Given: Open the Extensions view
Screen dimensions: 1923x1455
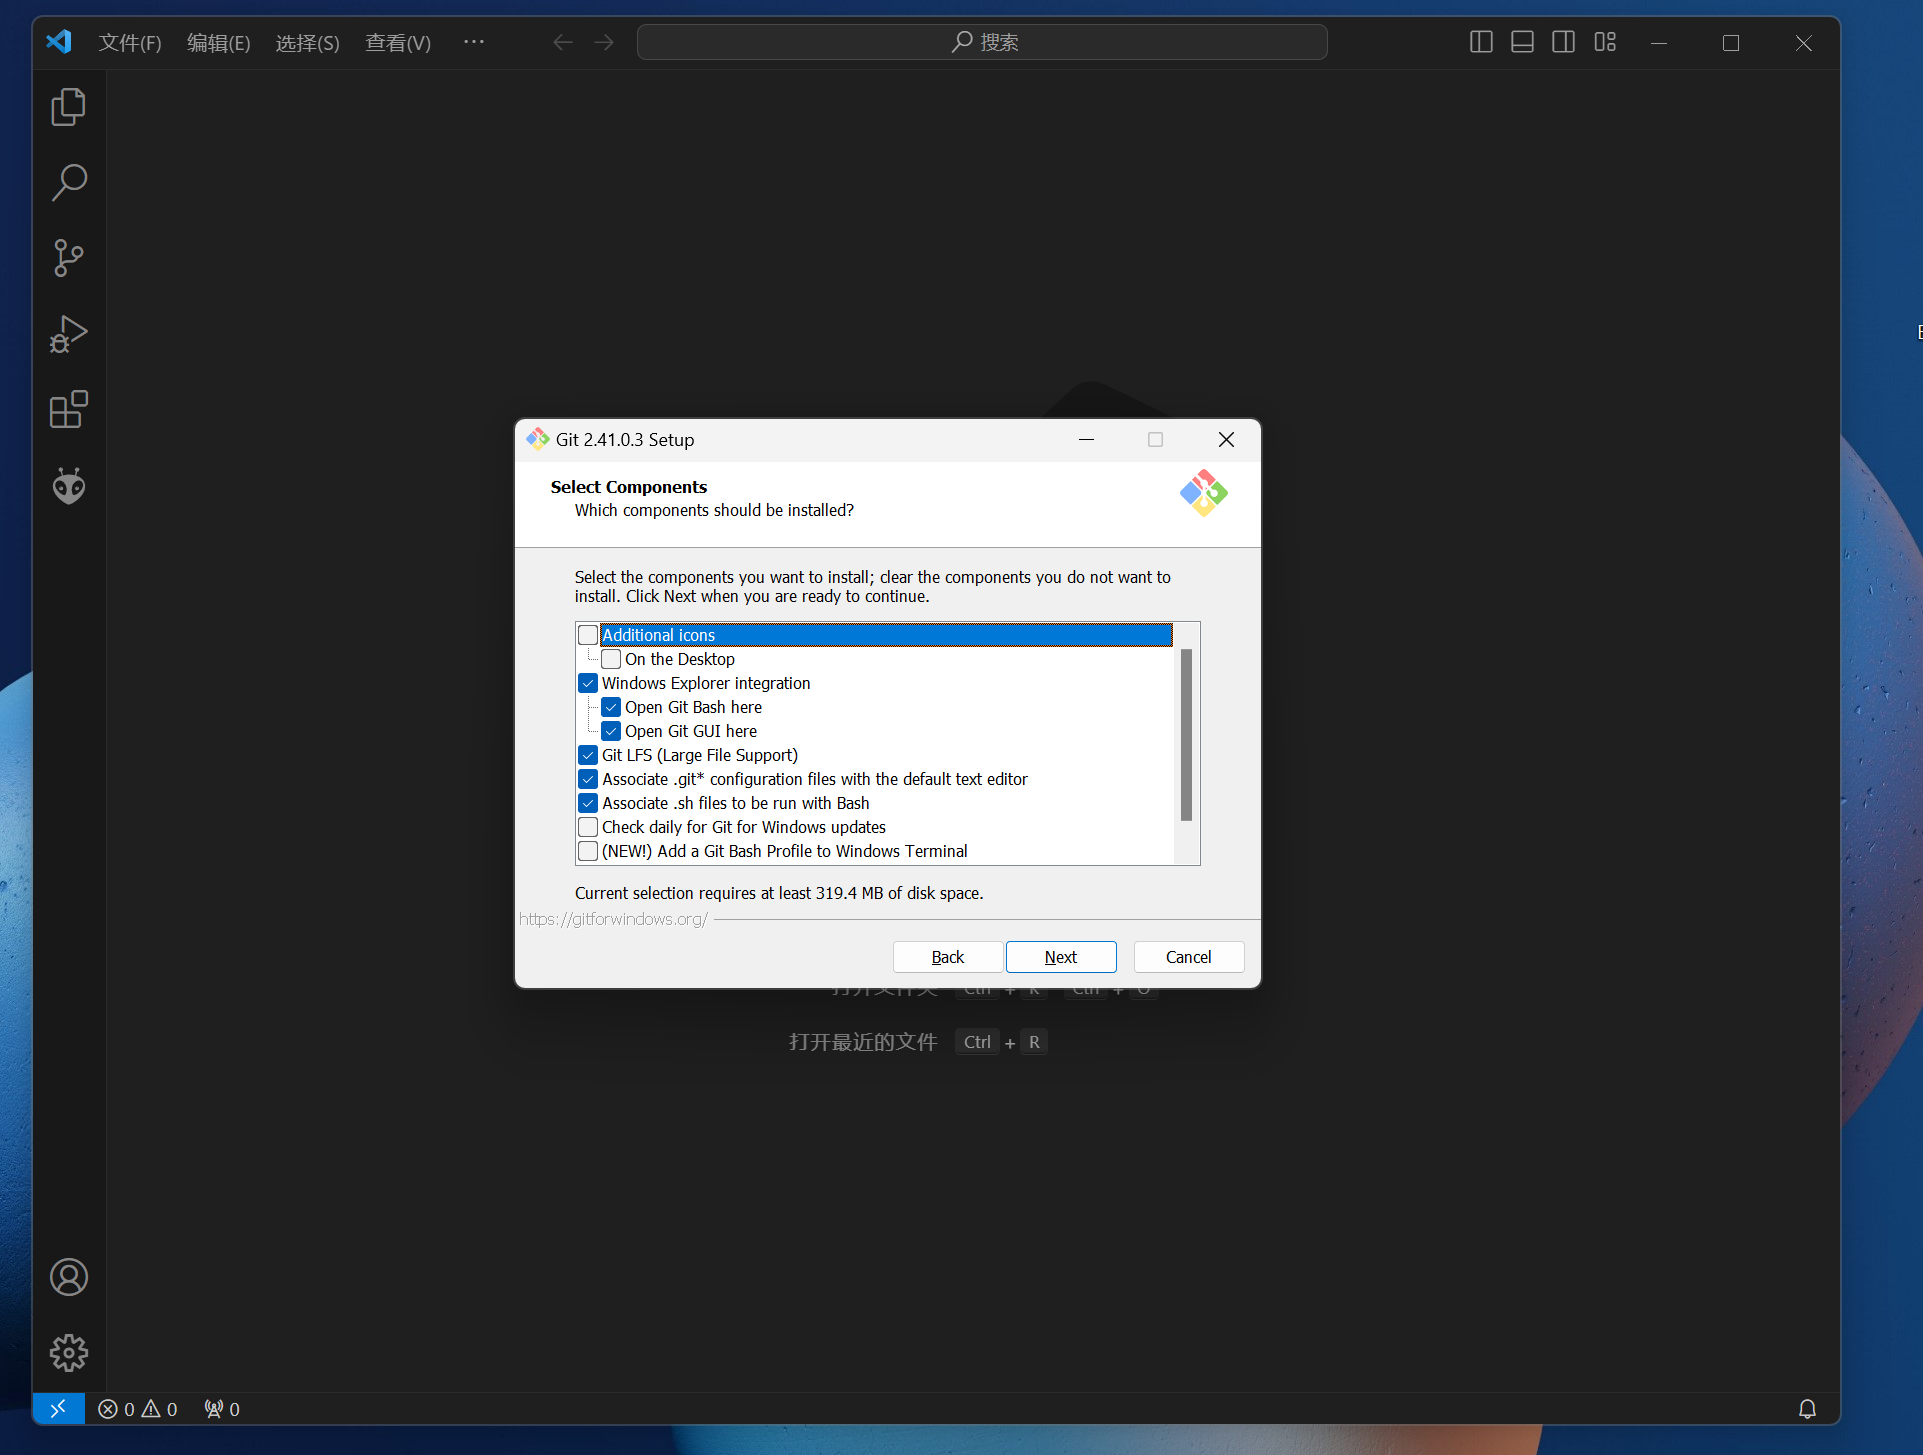Looking at the screenshot, I should point(69,410).
